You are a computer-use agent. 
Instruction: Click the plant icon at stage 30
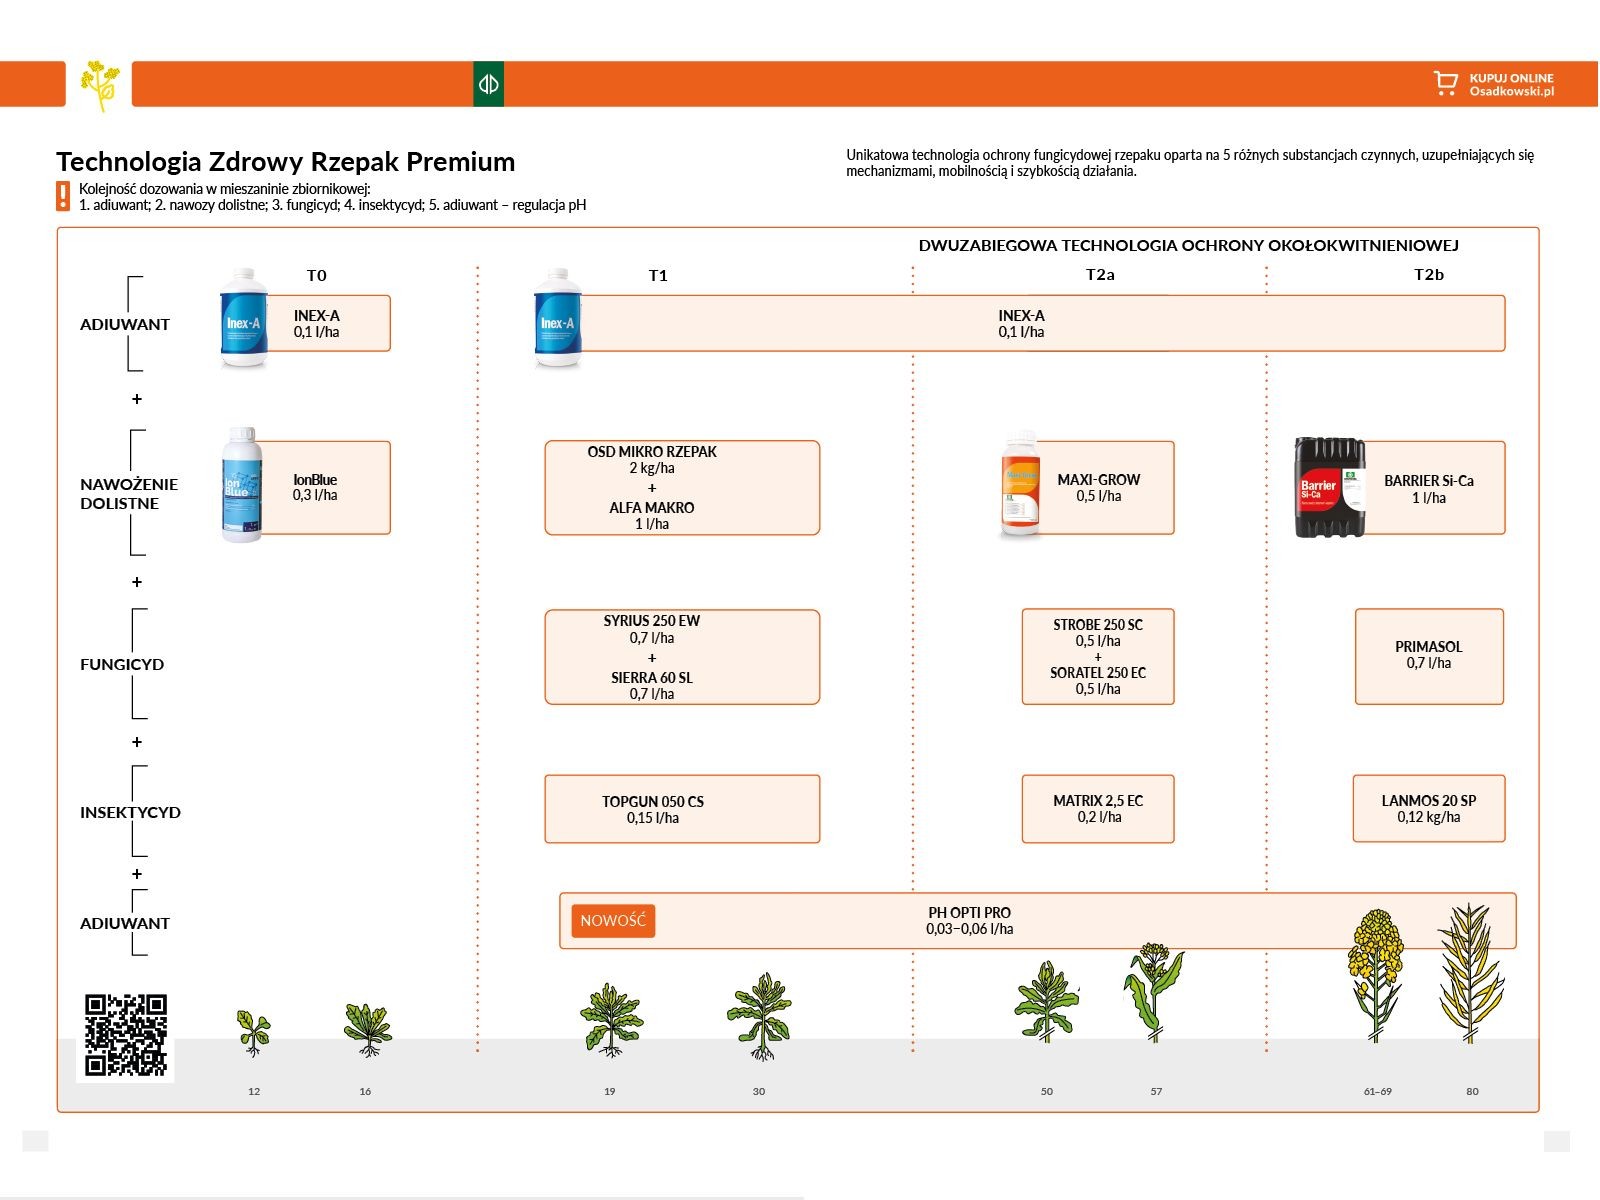[x=760, y=1016]
